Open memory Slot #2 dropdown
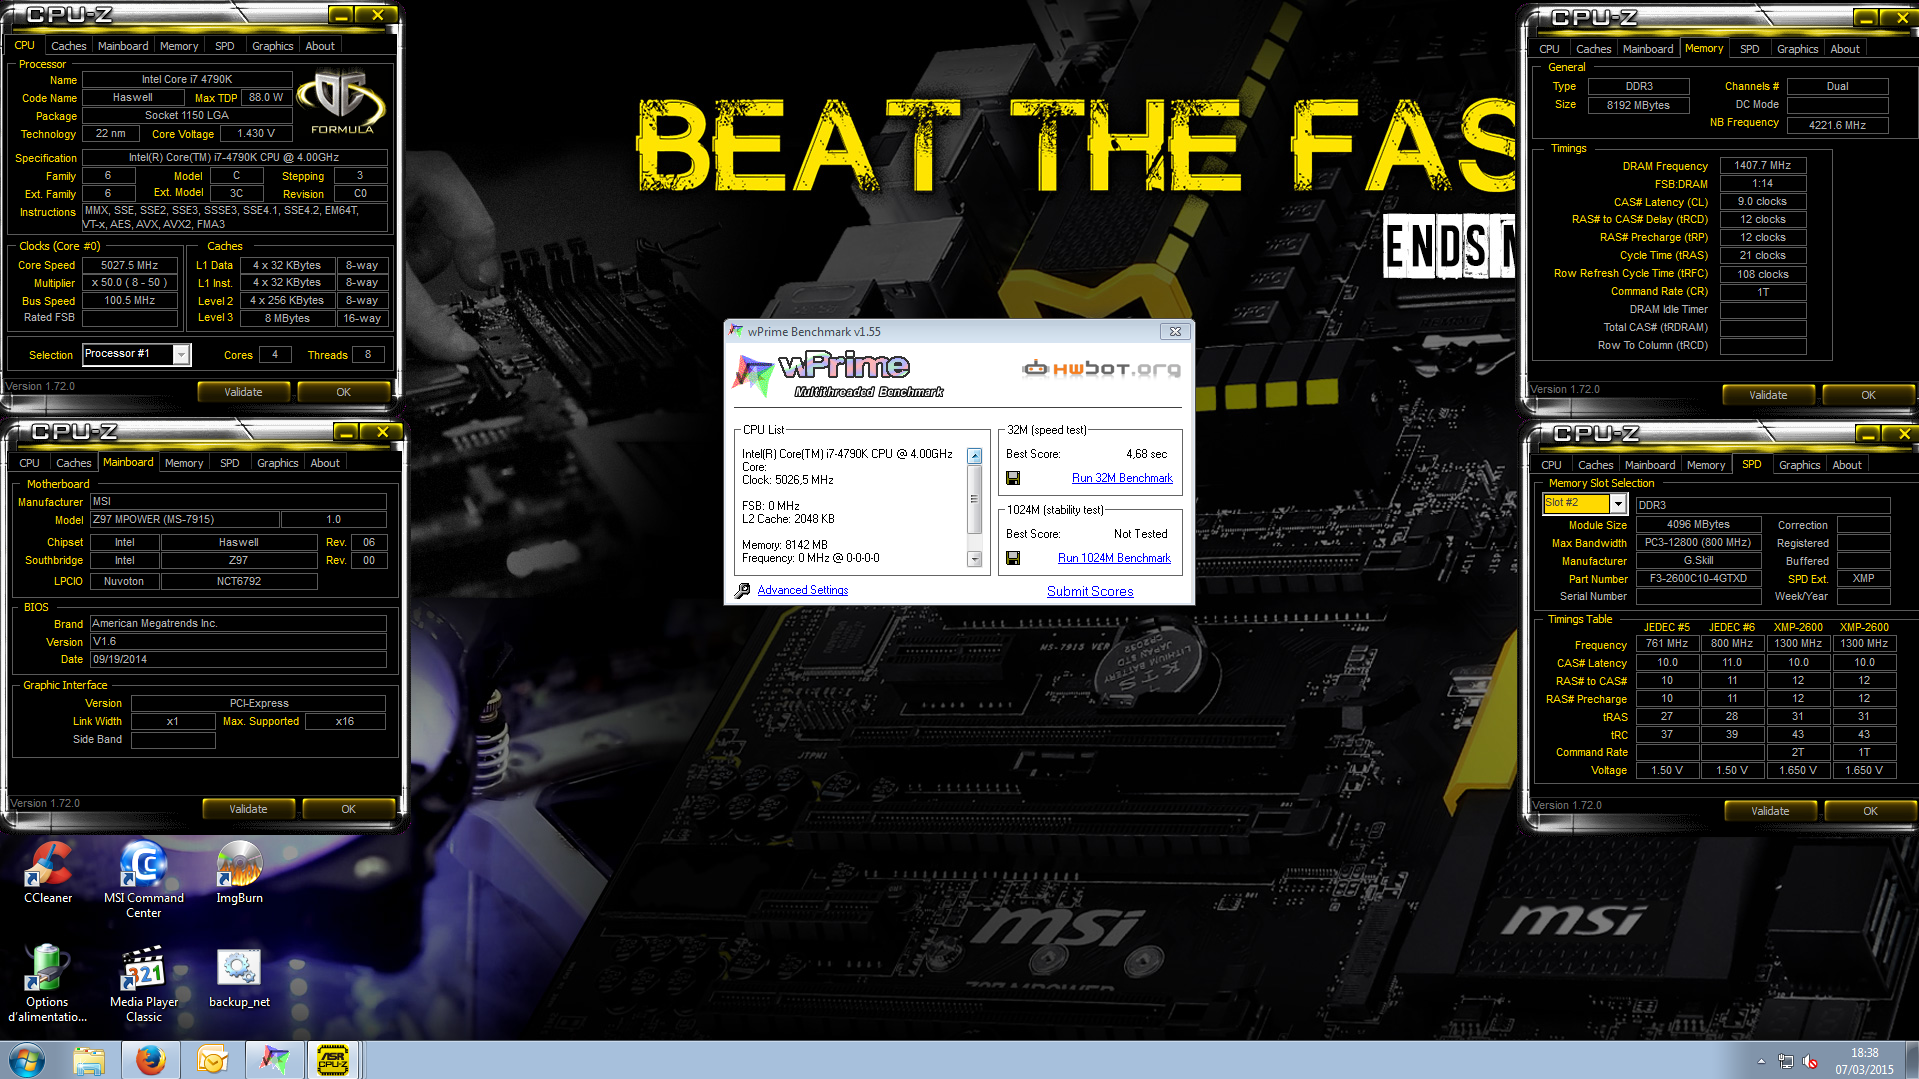This screenshot has width=1919, height=1079. [1618, 504]
